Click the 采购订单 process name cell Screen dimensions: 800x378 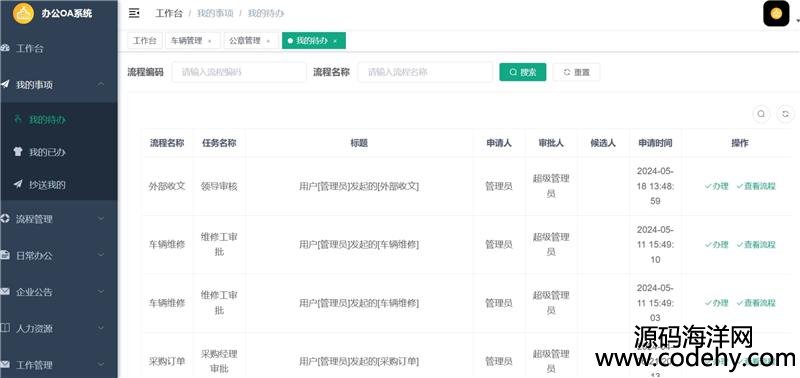point(167,361)
